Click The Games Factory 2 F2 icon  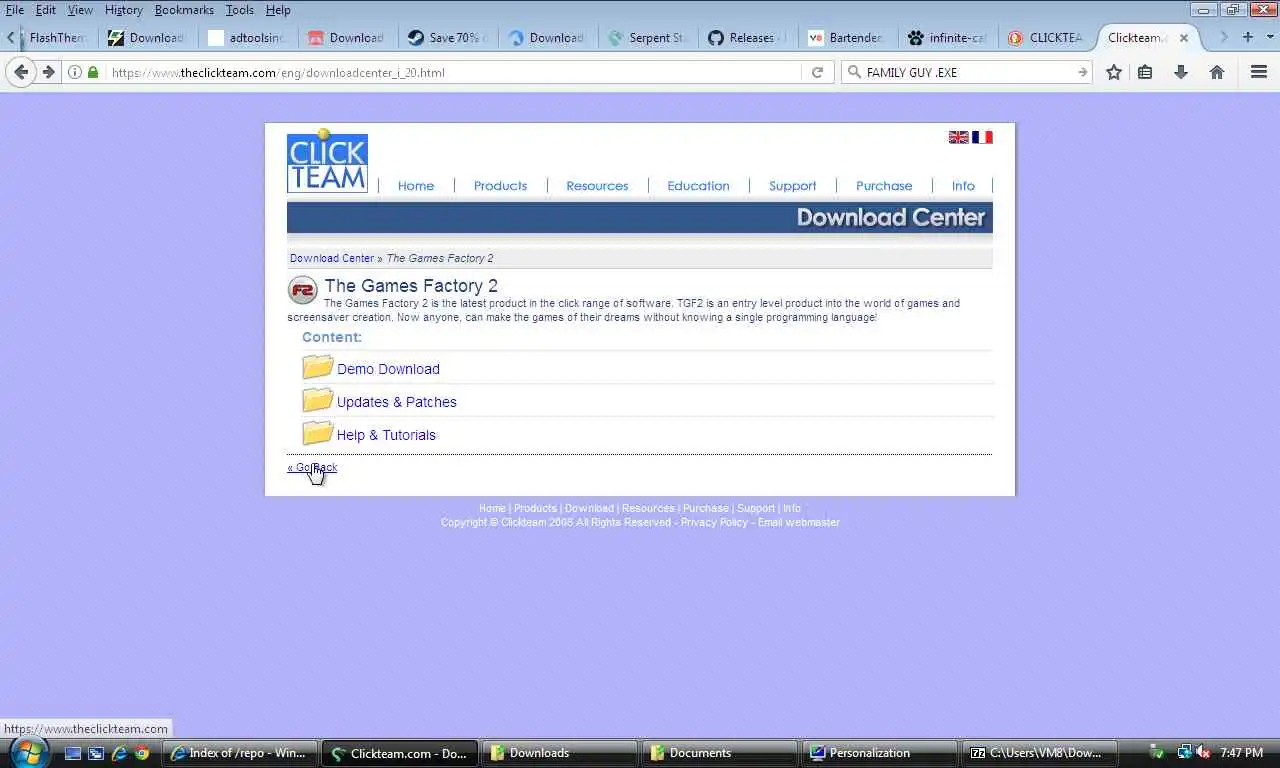302,290
